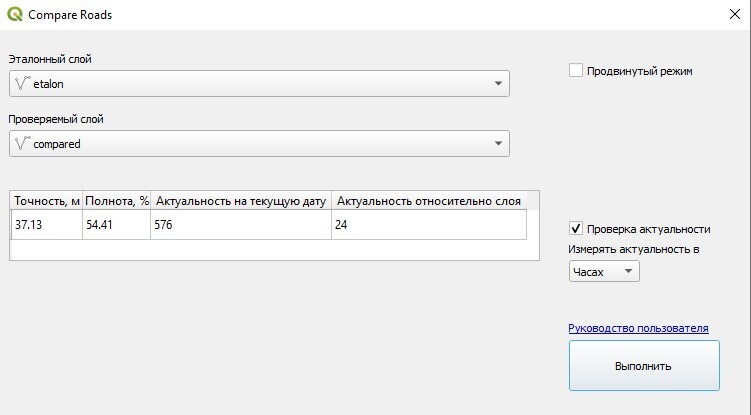The width and height of the screenshot is (751, 415).
Task: Enable the Продвинутый режим checkbox
Action: 576,71
